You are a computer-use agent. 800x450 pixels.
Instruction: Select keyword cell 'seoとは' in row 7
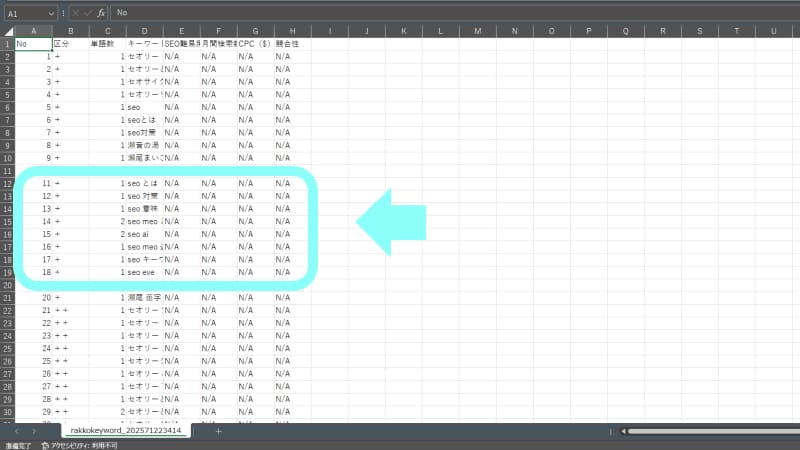coord(144,120)
